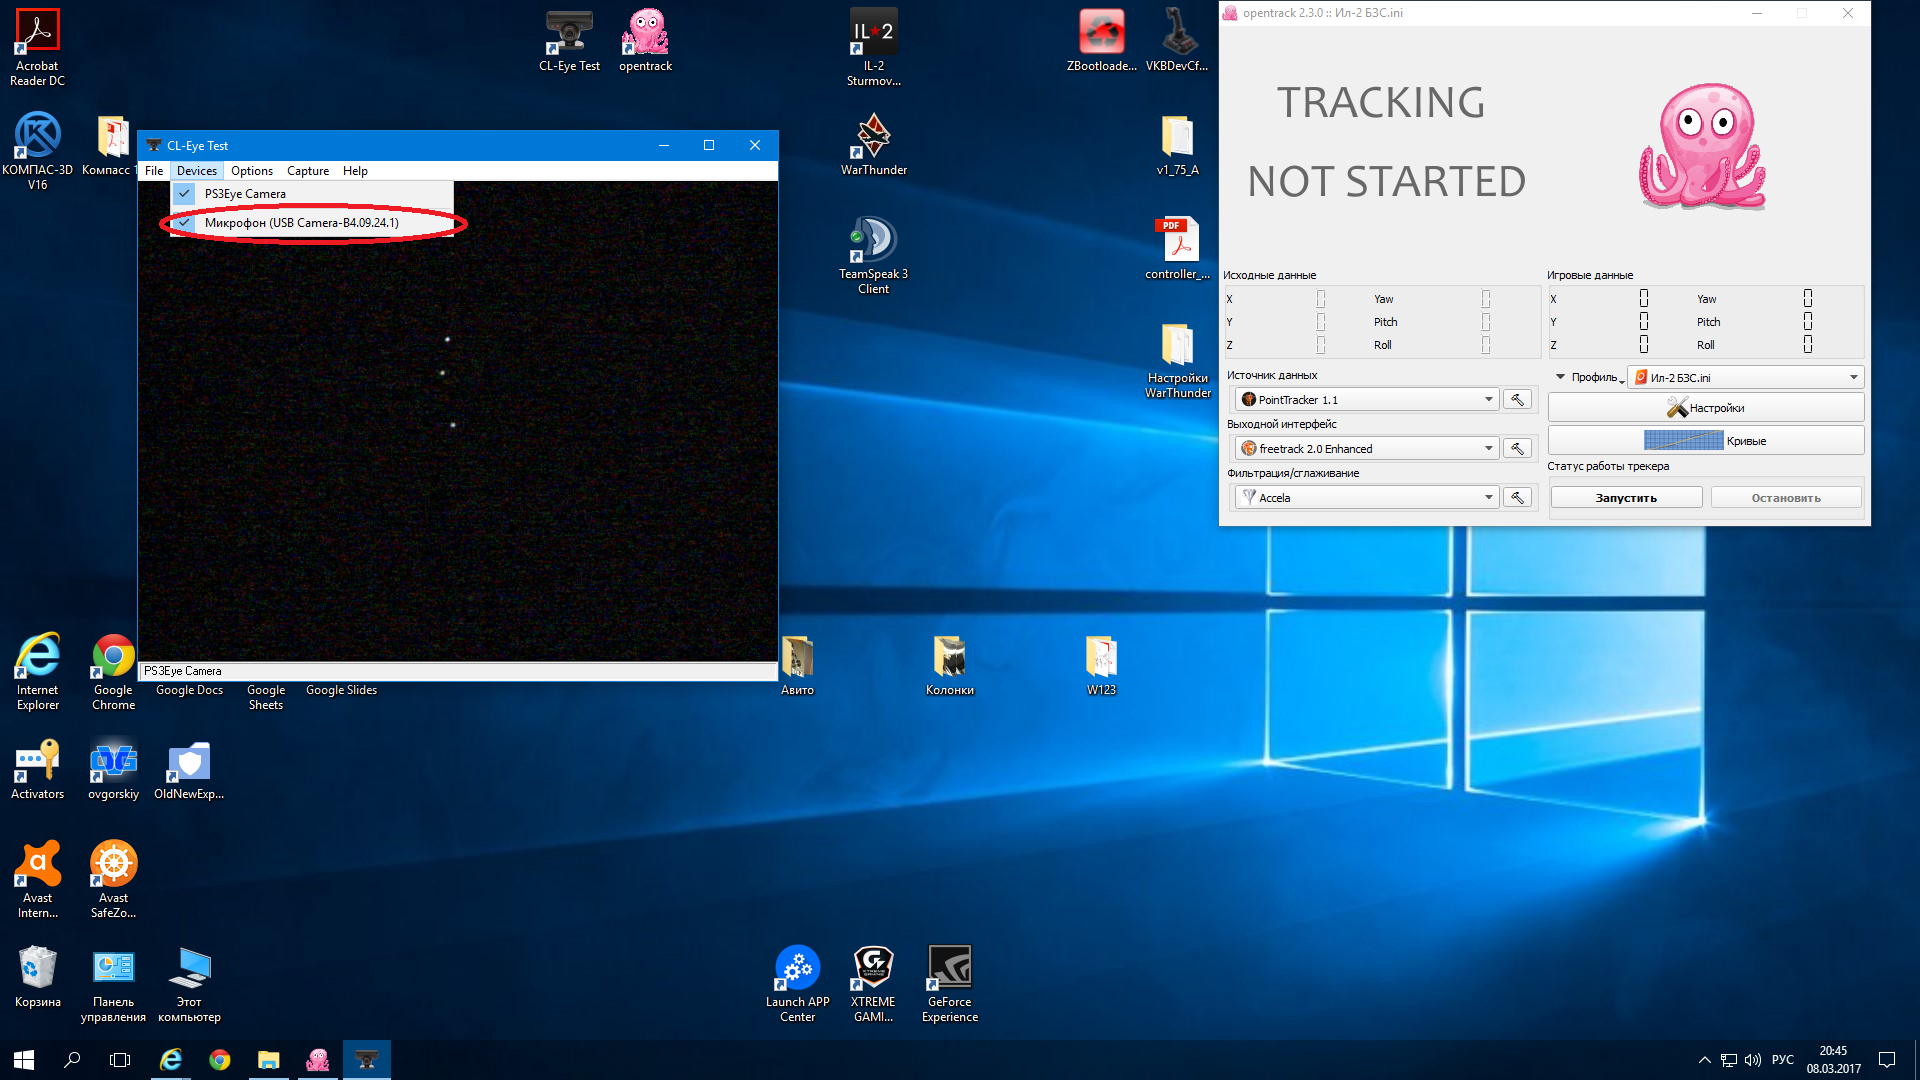Open Acrobat Reader DC shortcut
This screenshot has width=1920, height=1080.
click(37, 47)
